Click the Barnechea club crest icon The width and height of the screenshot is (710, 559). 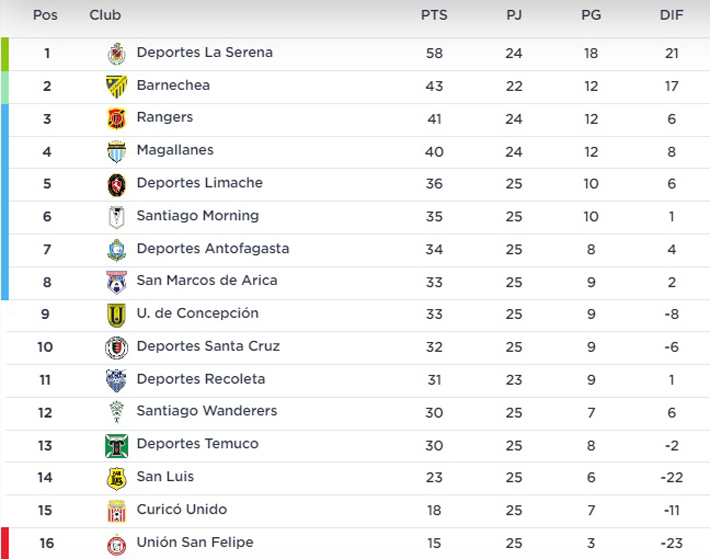click(x=117, y=87)
